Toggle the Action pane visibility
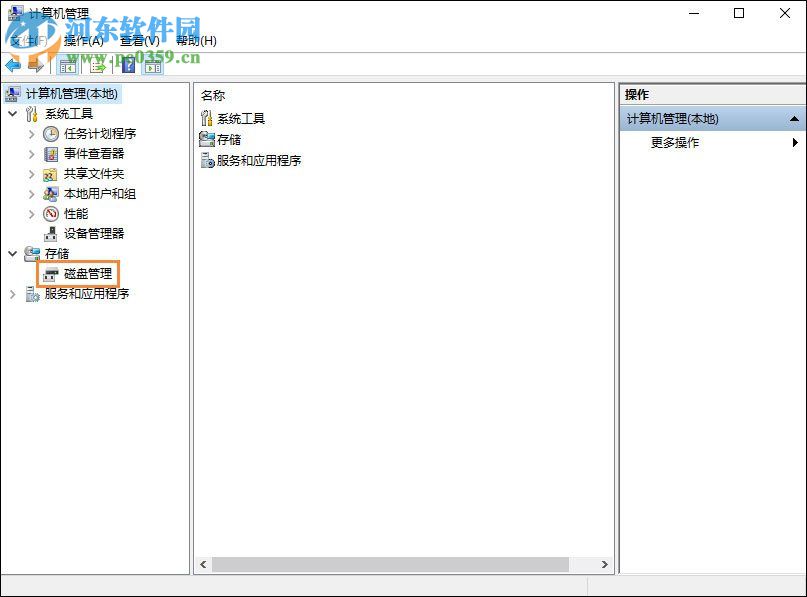Image resolution: width=807 pixels, height=597 pixels. point(153,64)
